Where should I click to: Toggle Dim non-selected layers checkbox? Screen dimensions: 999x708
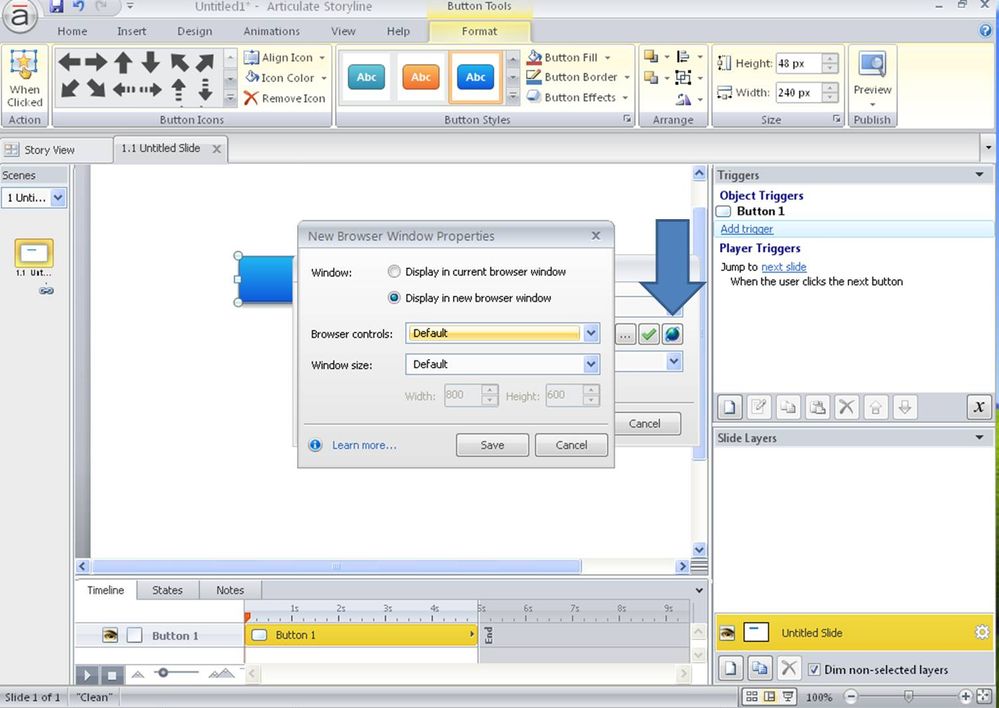pyautogui.click(x=814, y=669)
